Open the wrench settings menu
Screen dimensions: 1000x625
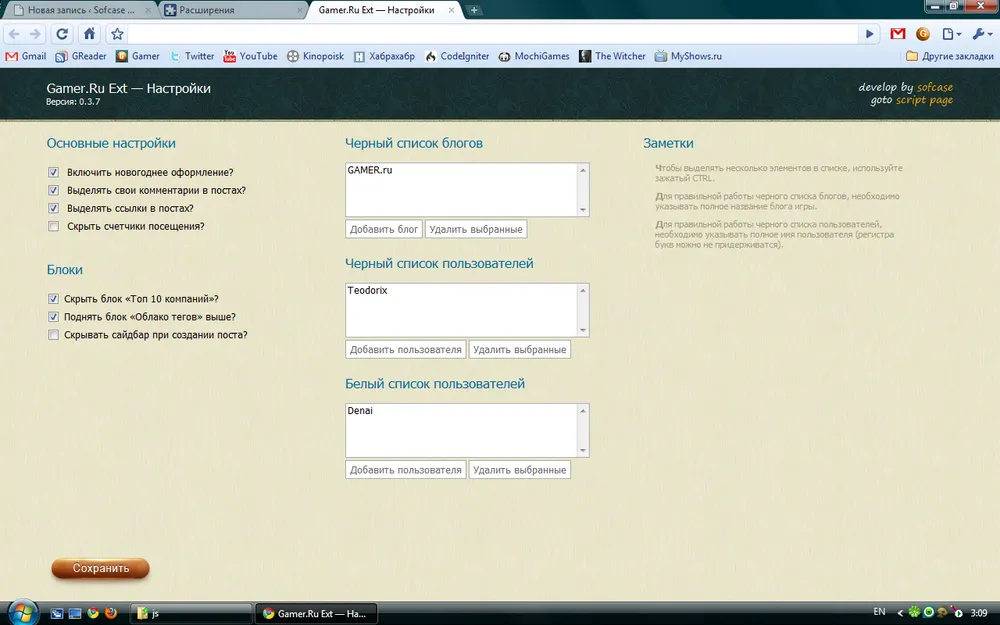(x=979, y=34)
